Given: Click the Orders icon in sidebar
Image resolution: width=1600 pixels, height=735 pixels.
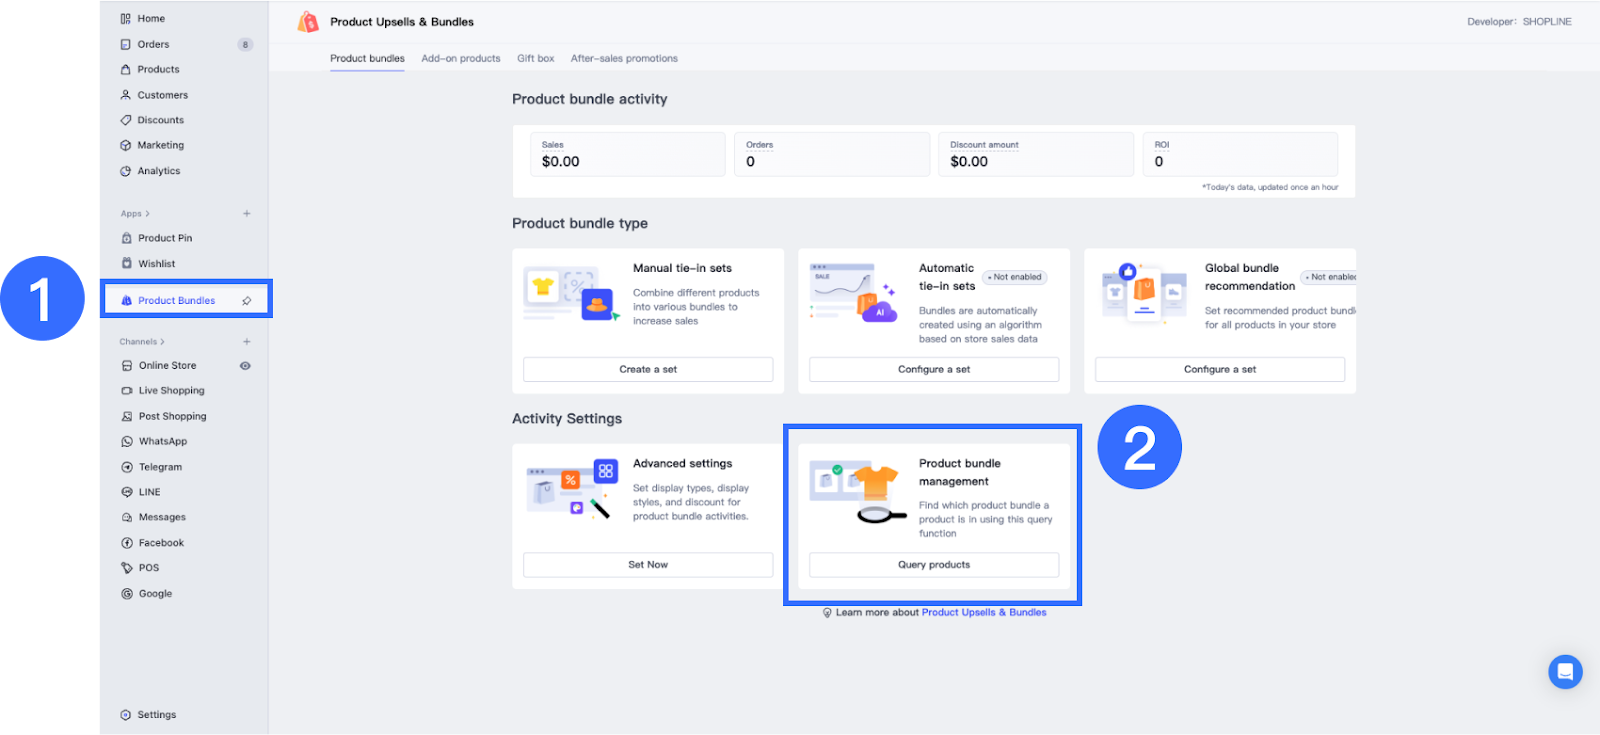Looking at the screenshot, I should point(126,44).
